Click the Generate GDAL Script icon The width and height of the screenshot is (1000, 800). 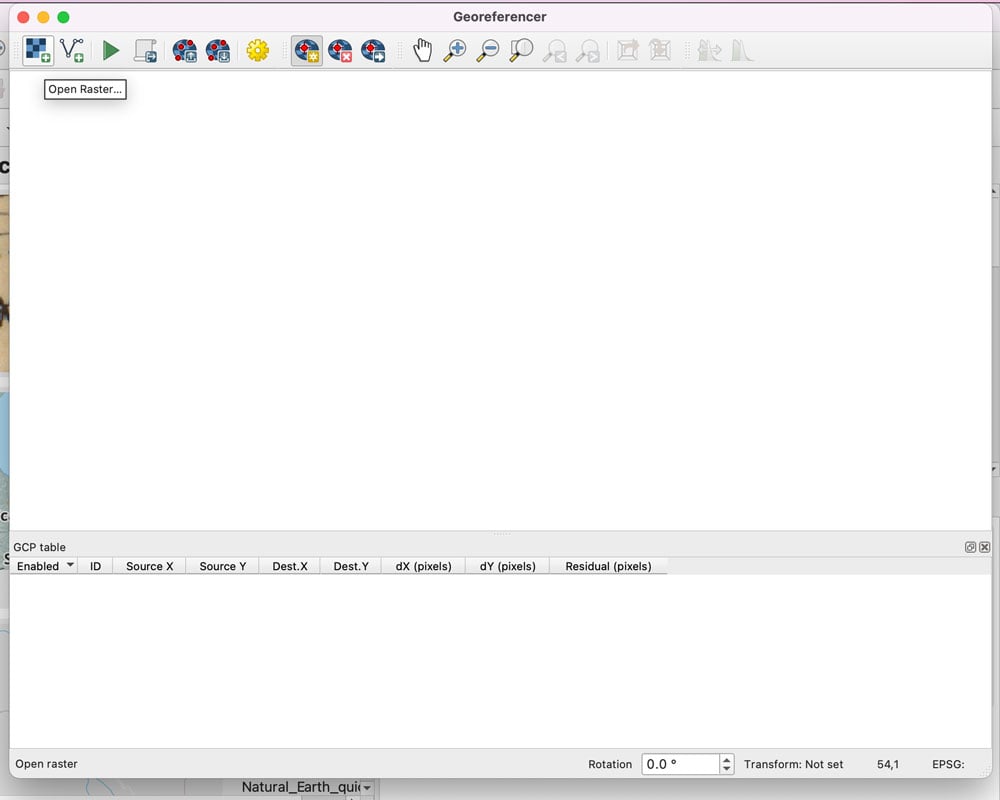146,50
